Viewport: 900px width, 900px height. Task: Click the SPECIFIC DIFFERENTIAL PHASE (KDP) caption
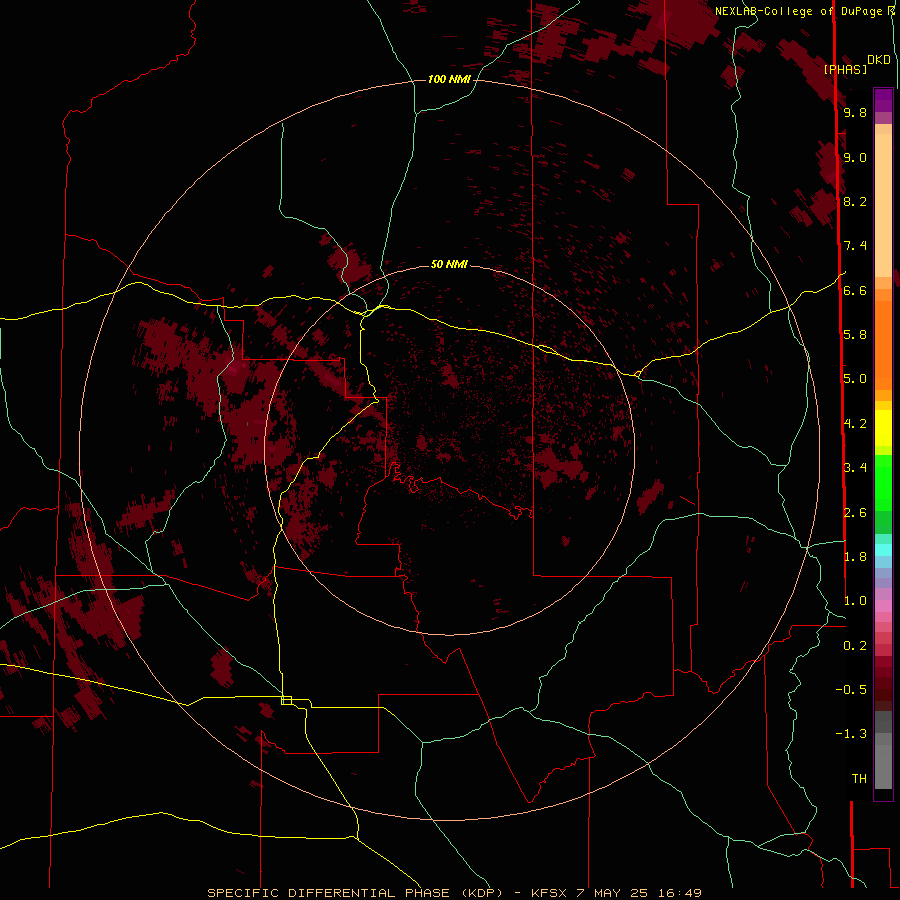(x=355, y=893)
